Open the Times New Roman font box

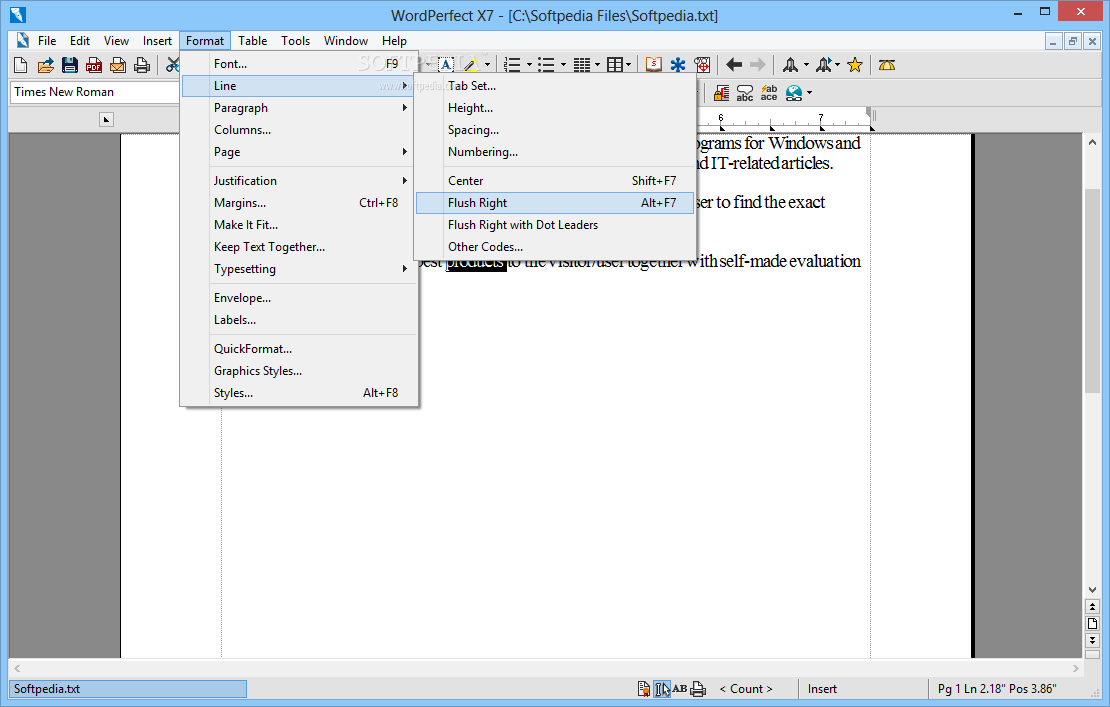click(x=94, y=92)
